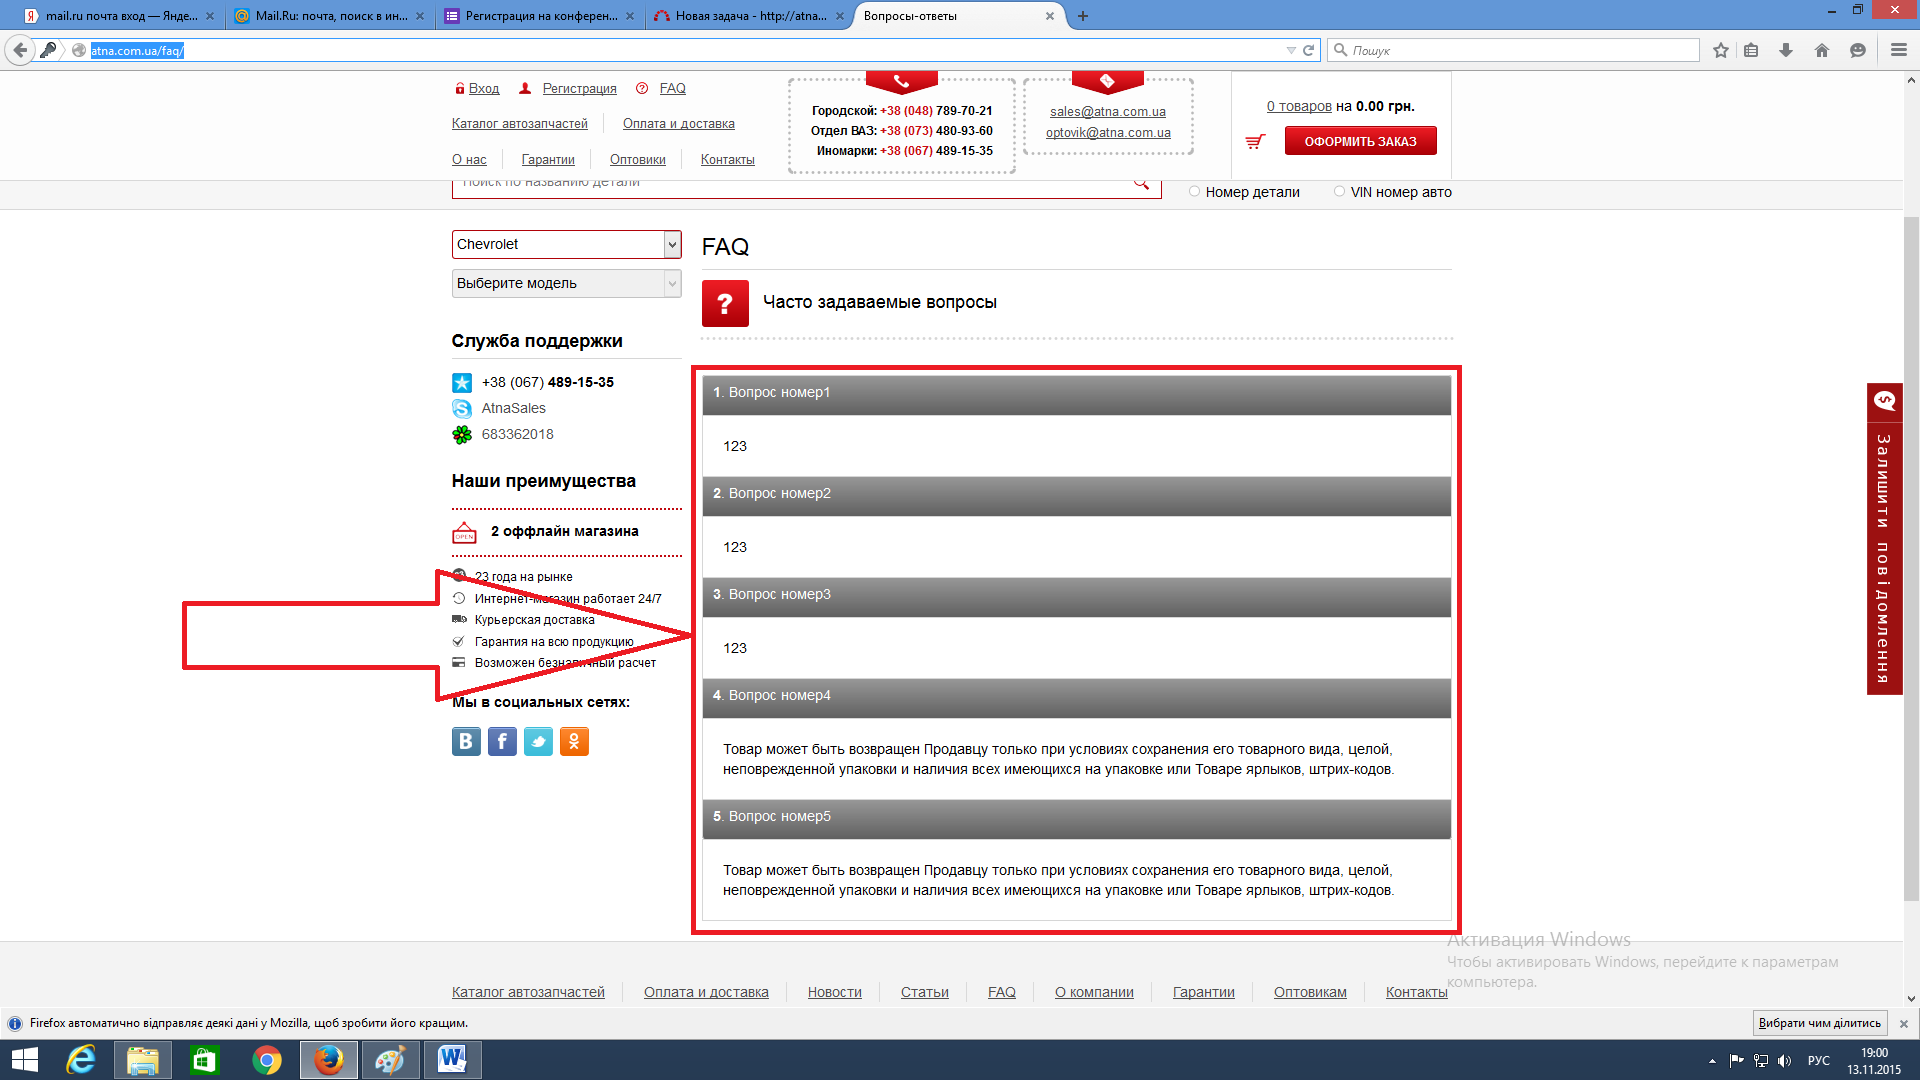Click the Google Chrome taskbar icon
Screen dimensions: 1920x1080
tap(267, 1060)
